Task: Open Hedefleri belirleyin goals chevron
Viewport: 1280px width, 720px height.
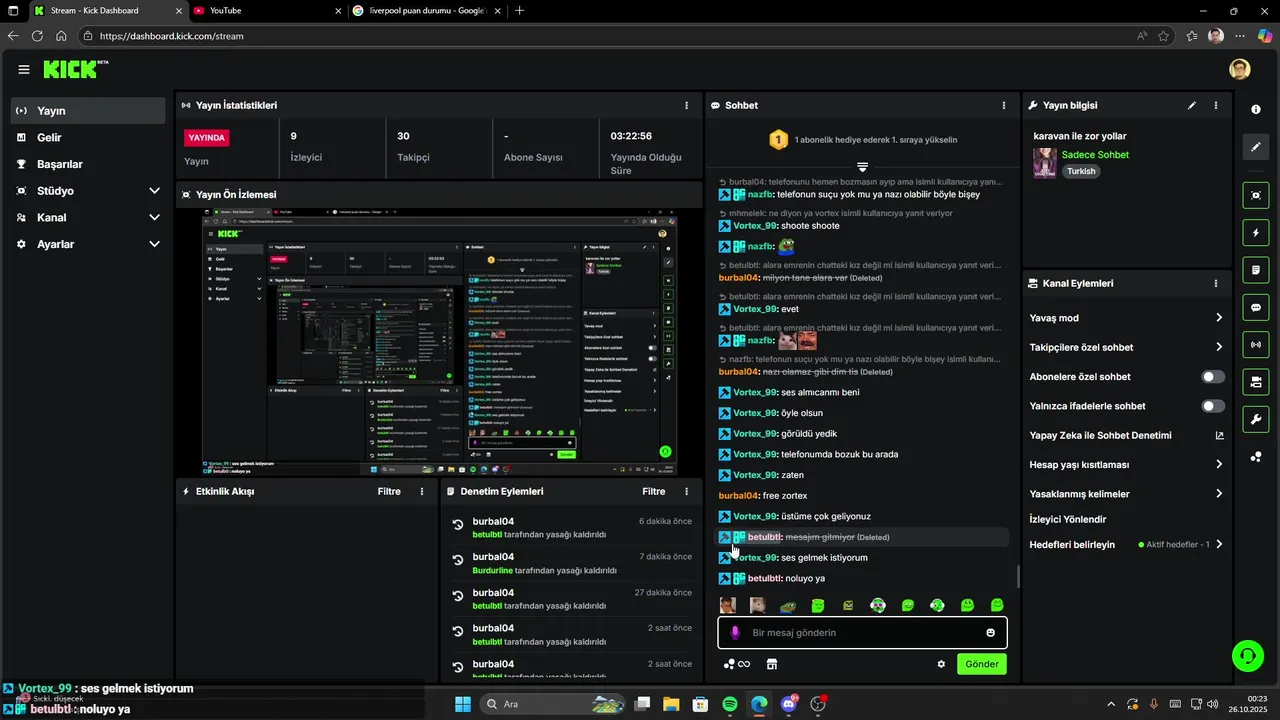Action: click(1219, 545)
